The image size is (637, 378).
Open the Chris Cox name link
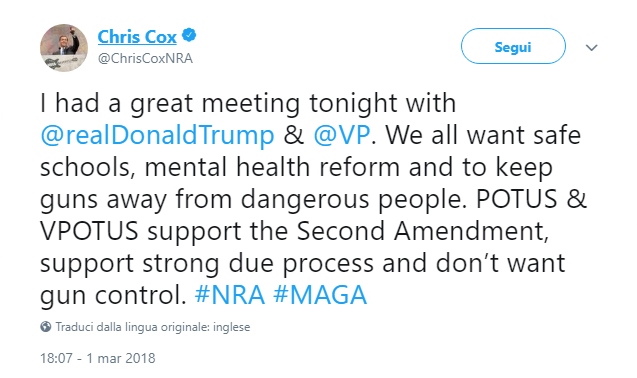pyautogui.click(x=137, y=37)
